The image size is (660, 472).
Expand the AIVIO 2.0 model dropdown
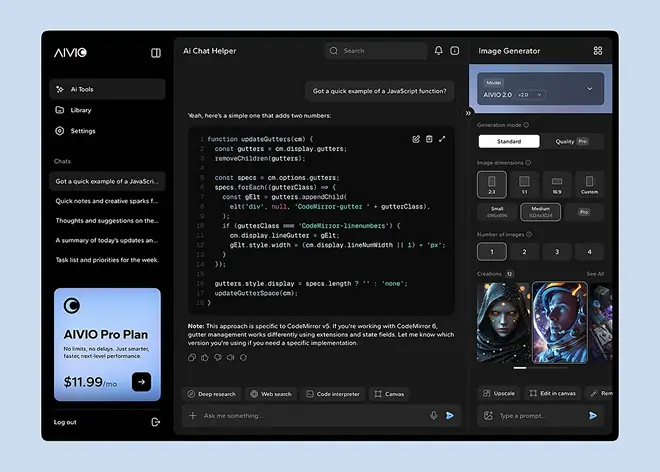pos(589,89)
